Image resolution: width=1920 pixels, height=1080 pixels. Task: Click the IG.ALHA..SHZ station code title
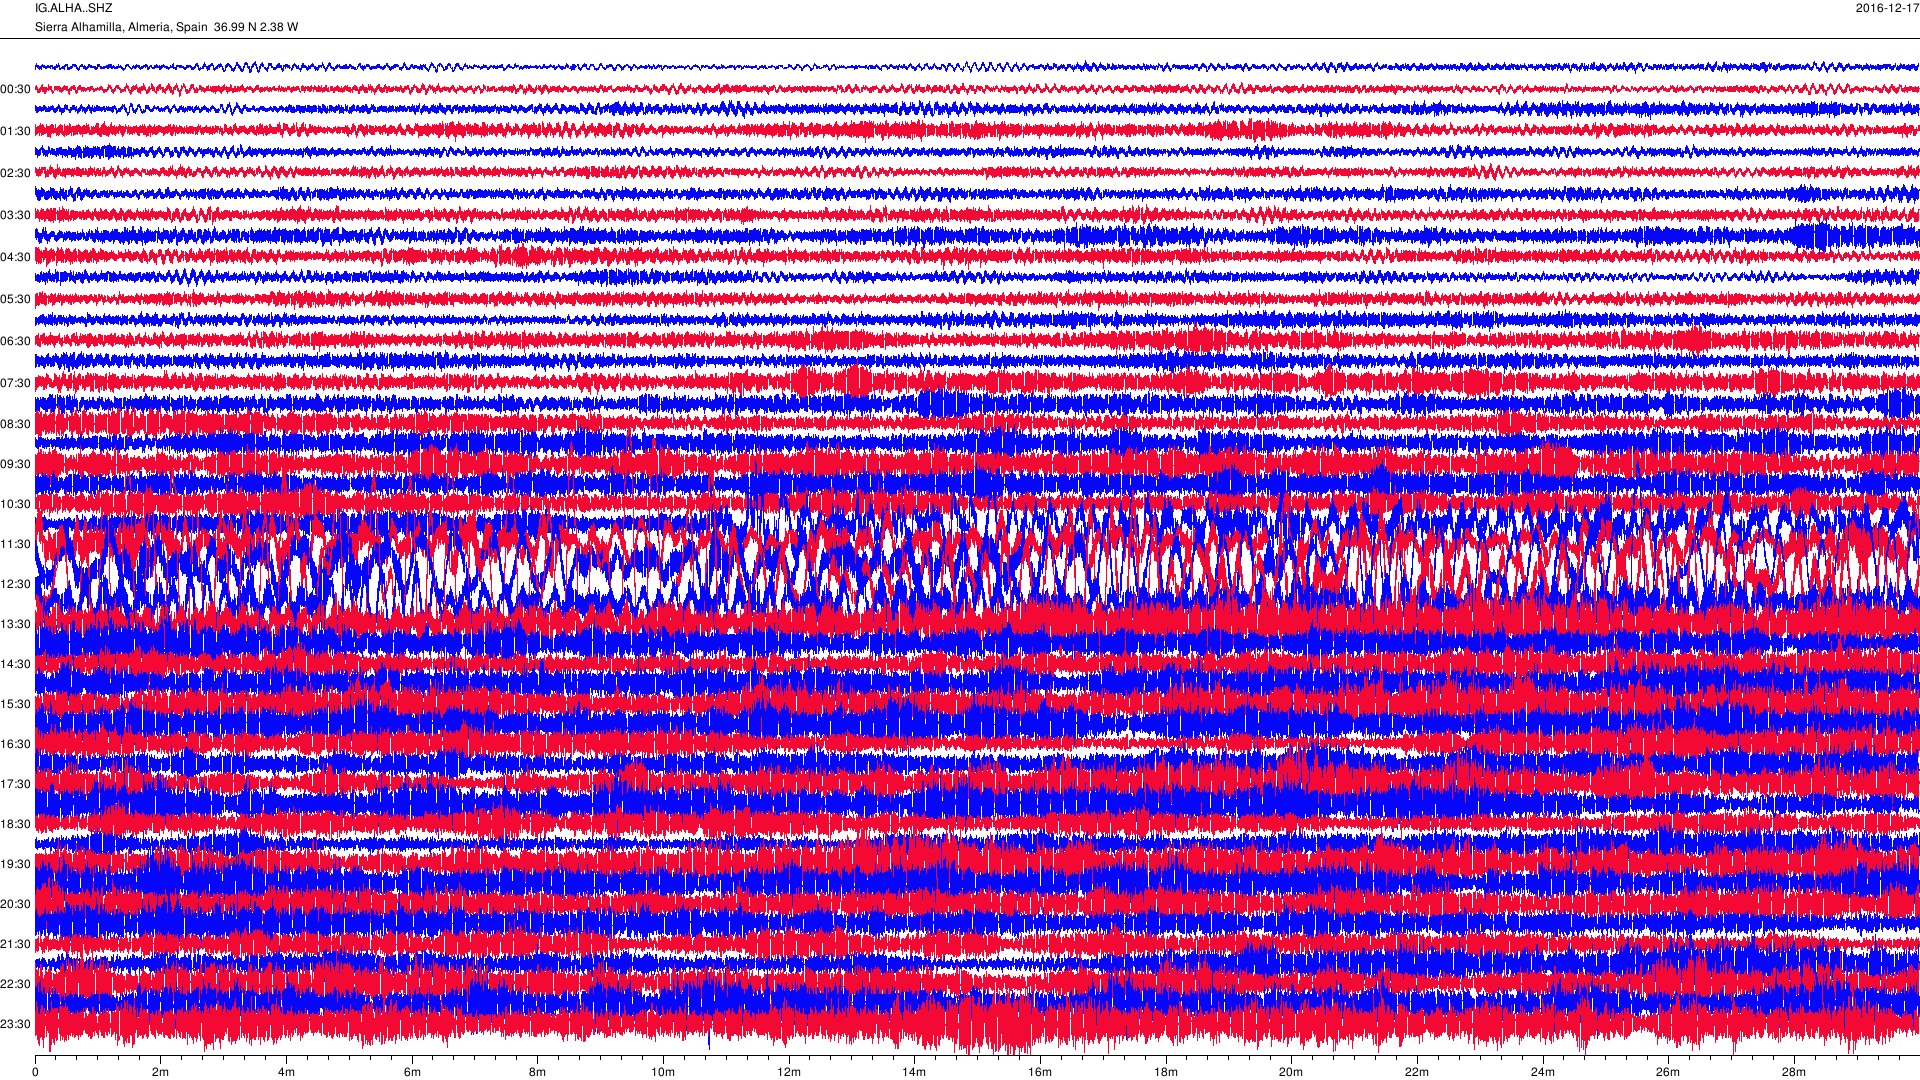(x=74, y=8)
